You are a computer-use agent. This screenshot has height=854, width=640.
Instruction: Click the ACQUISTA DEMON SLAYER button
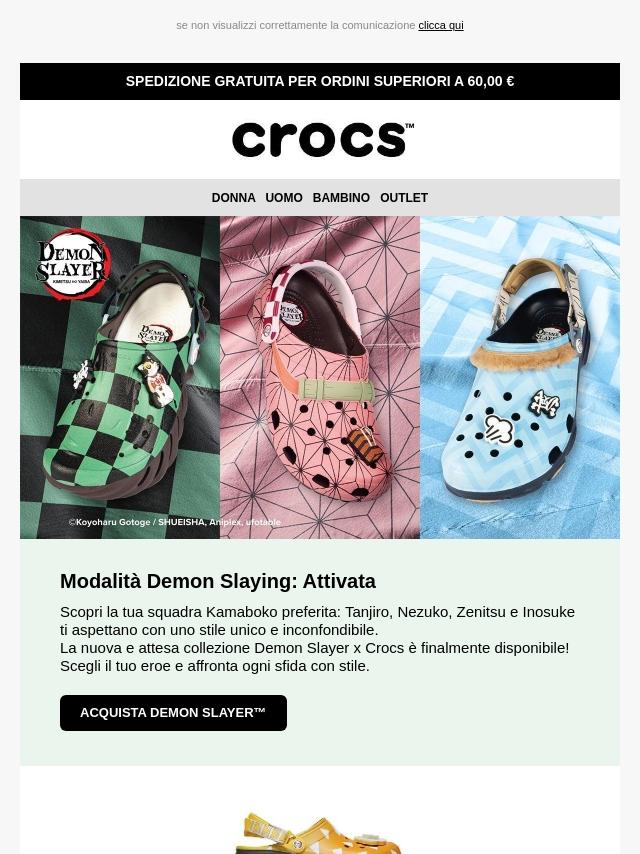[173, 712]
